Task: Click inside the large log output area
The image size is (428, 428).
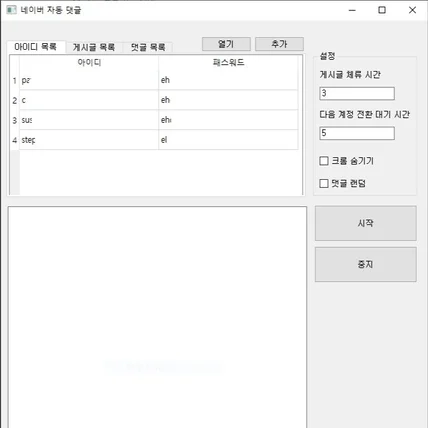Action: click(157, 317)
